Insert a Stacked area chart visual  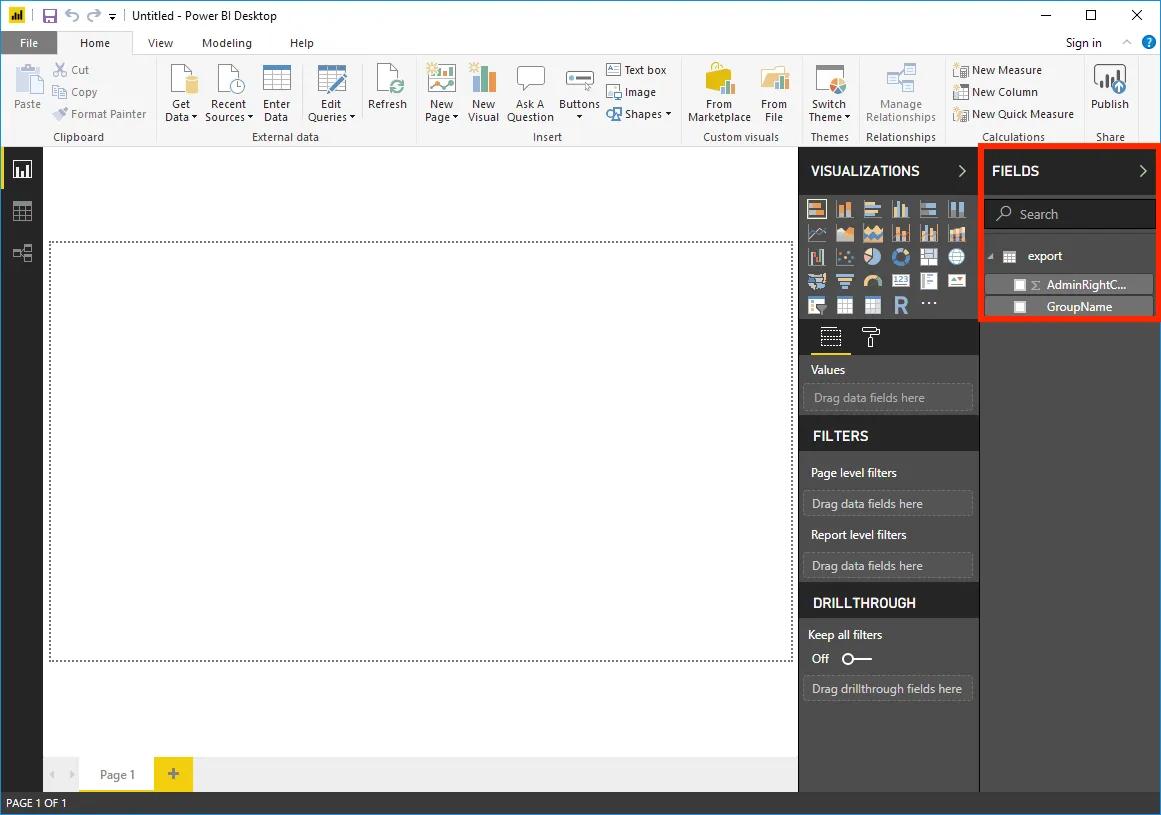coord(872,234)
